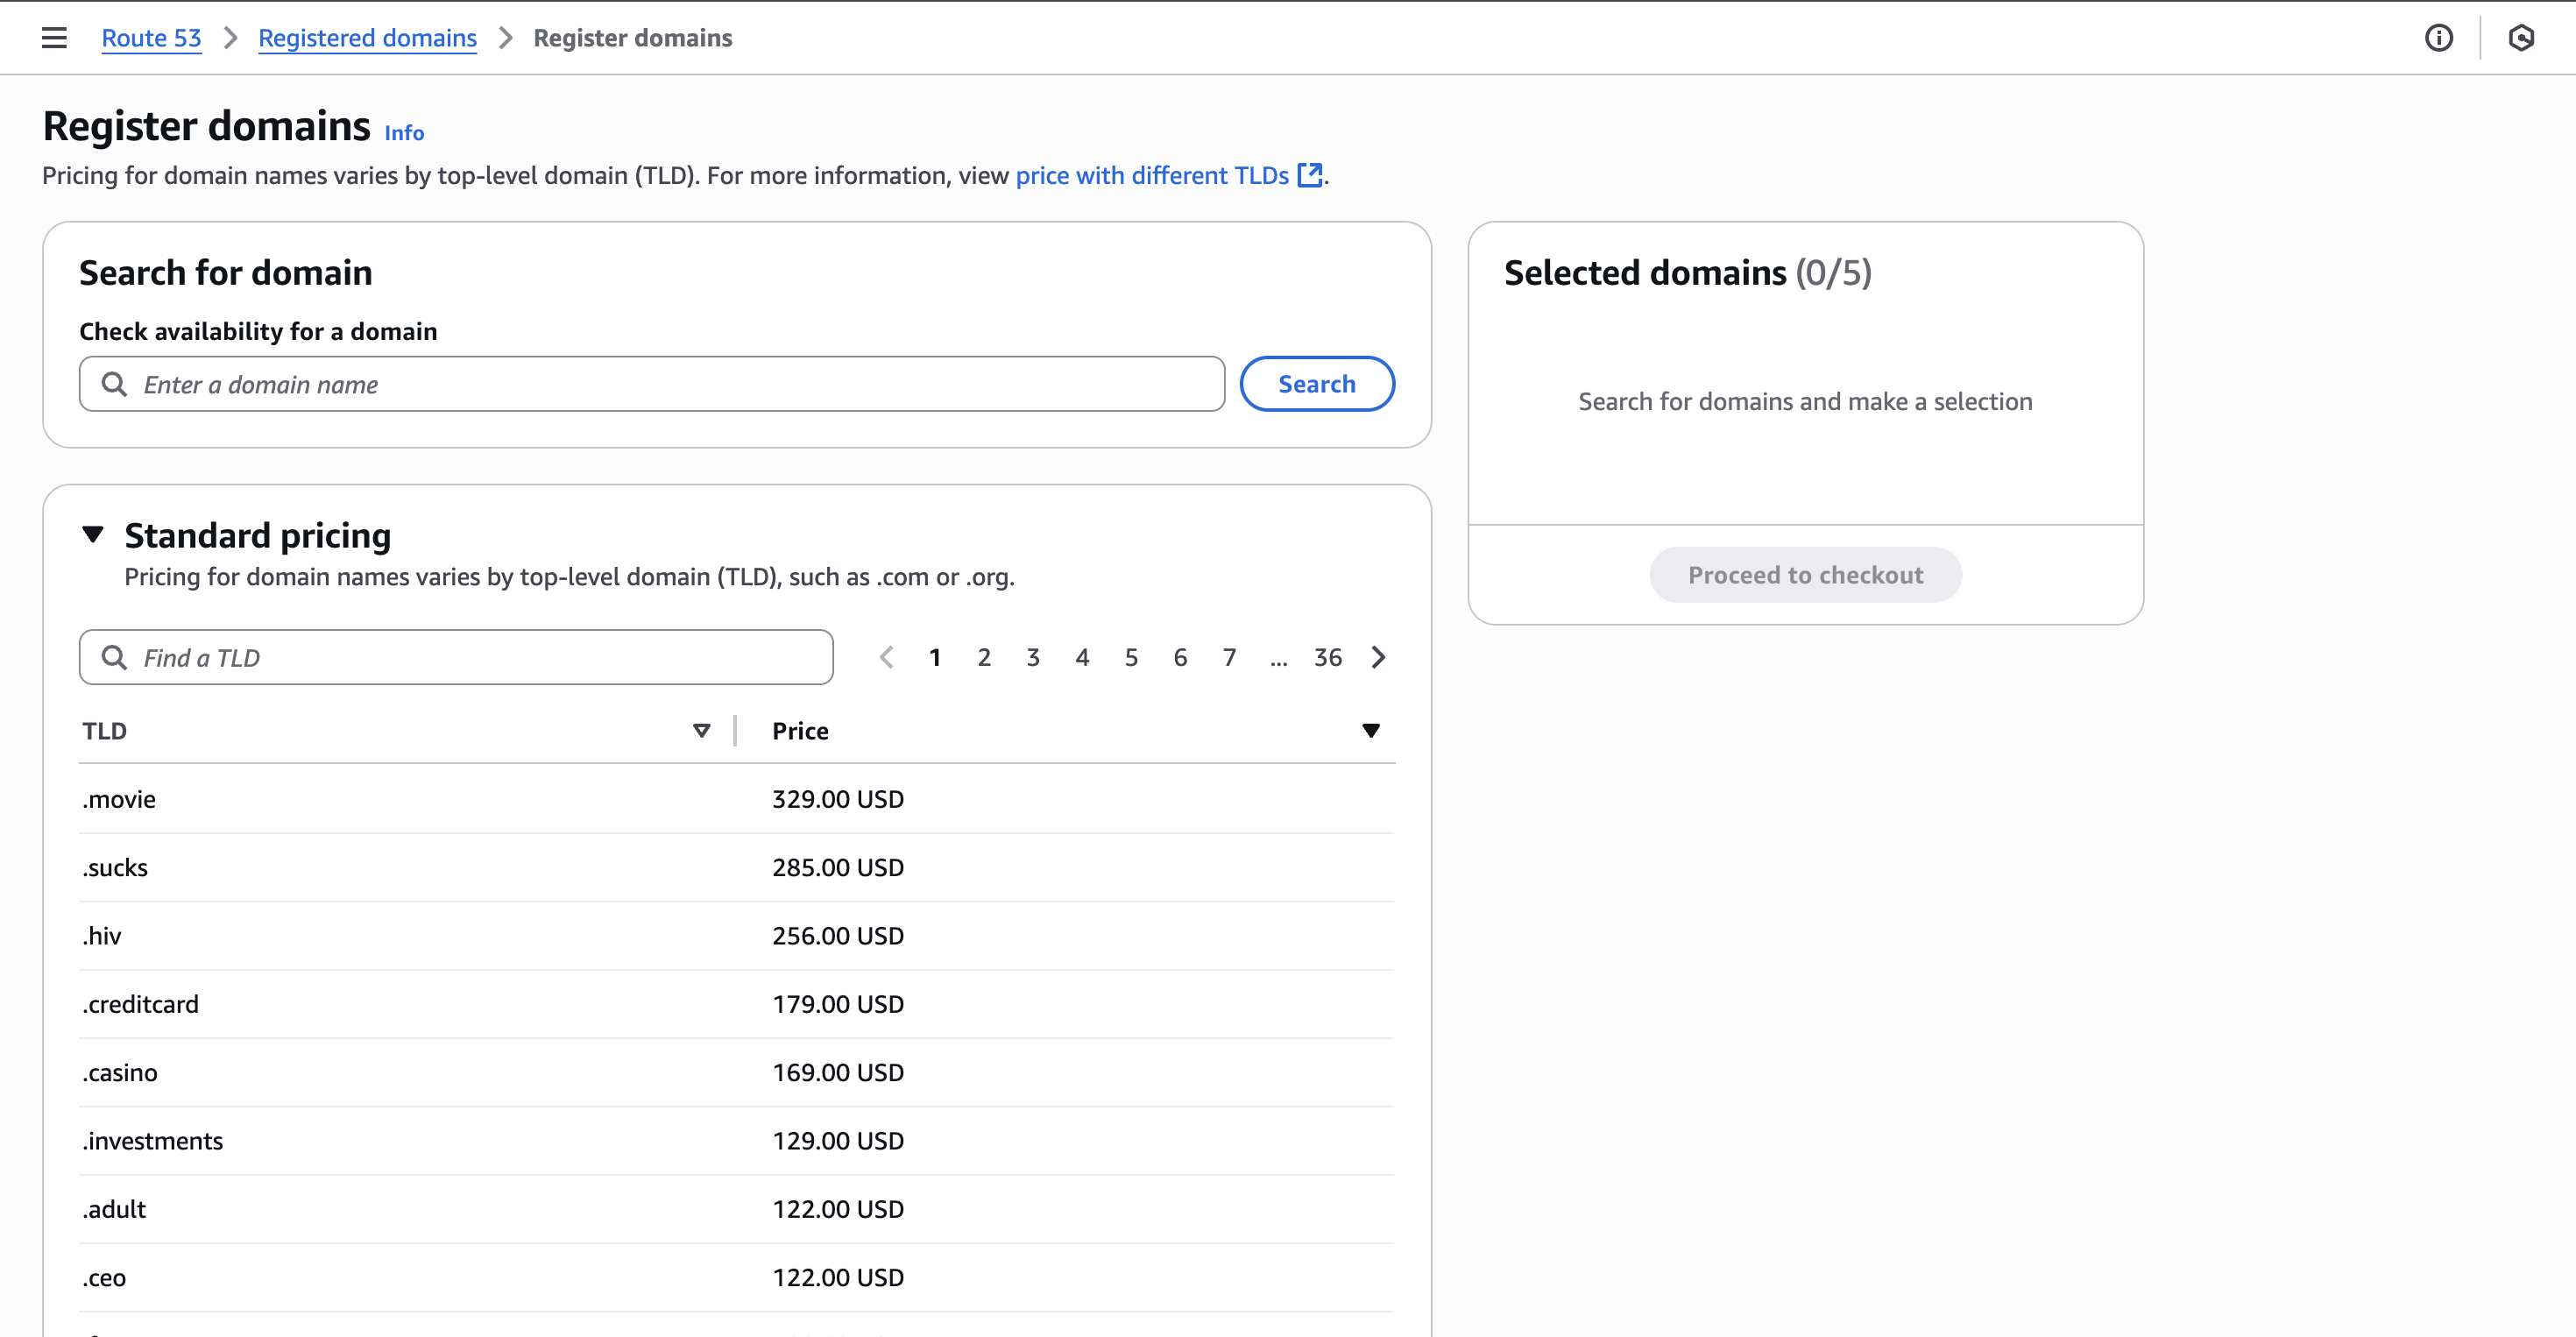
Task: Open the external link beside price with different TLDs
Action: [1310, 175]
